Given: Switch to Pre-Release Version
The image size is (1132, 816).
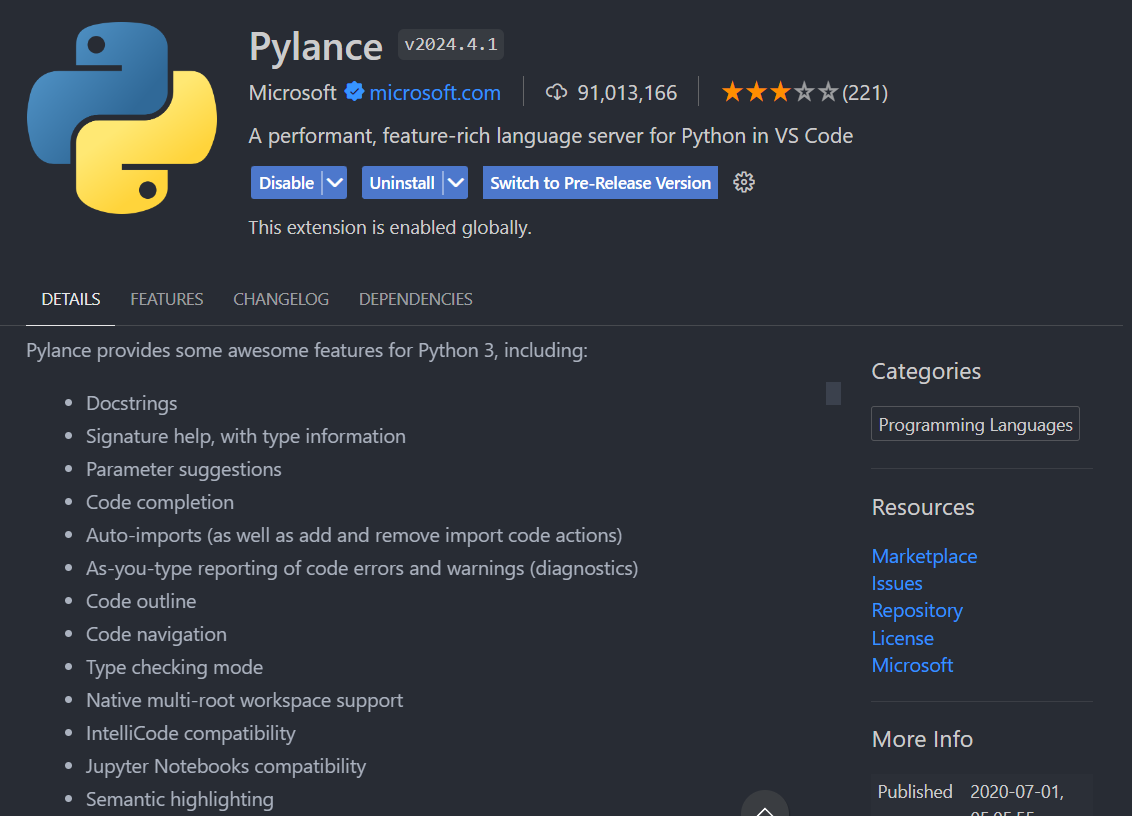Looking at the screenshot, I should click(x=600, y=183).
